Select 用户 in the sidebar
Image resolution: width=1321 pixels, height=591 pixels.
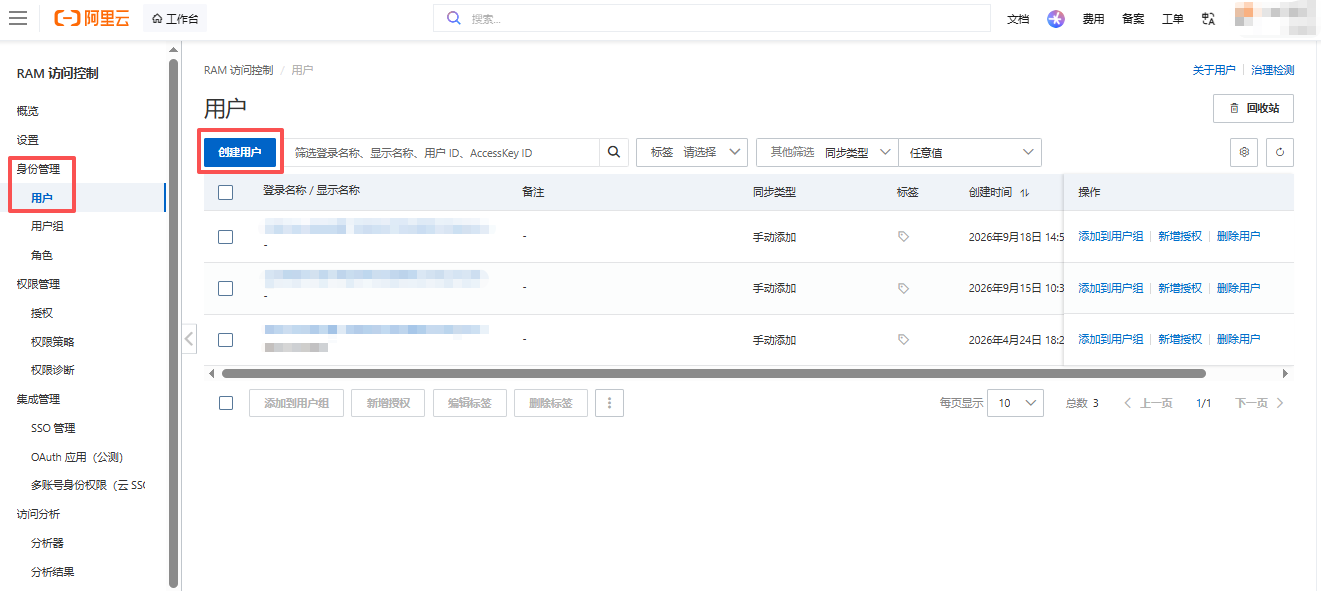pyautogui.click(x=42, y=198)
